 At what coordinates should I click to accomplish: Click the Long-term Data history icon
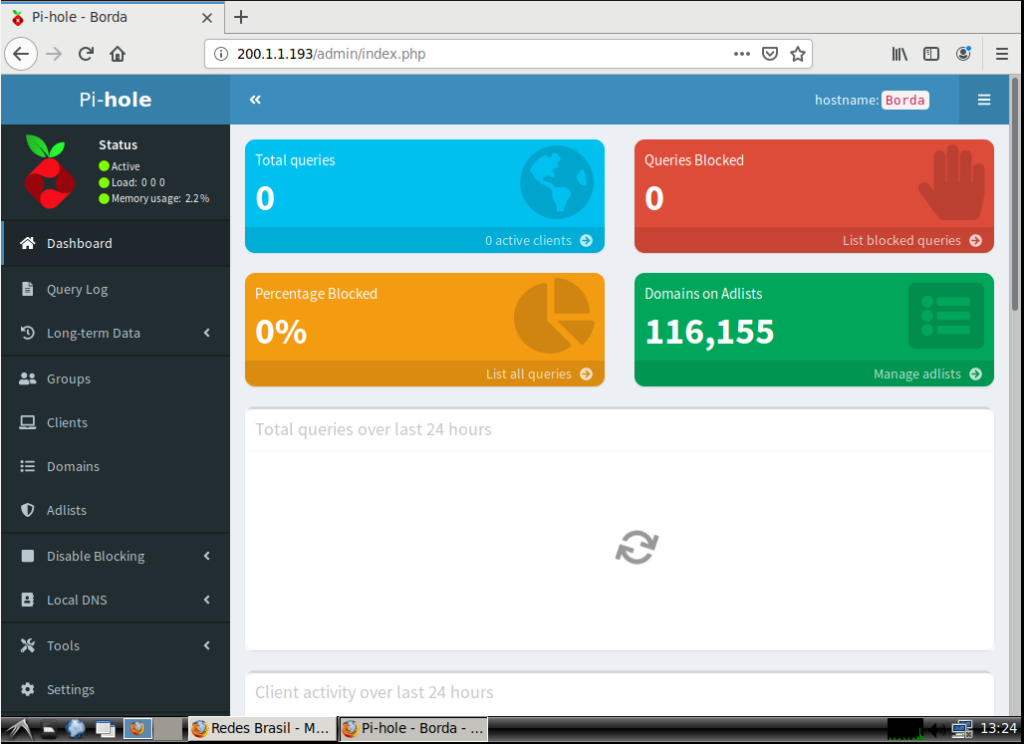tap(27, 332)
